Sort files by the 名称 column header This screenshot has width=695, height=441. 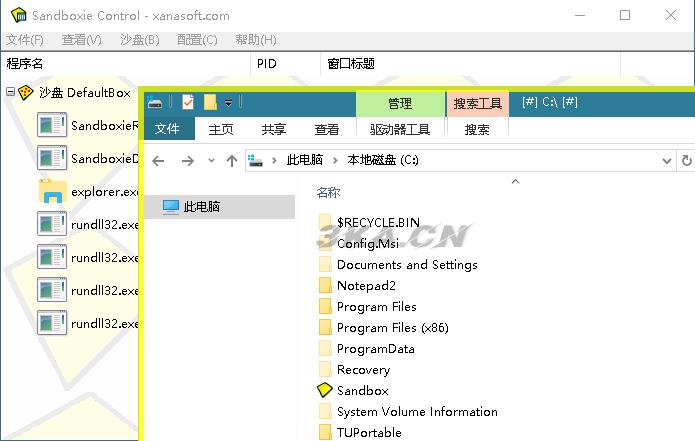coord(328,193)
